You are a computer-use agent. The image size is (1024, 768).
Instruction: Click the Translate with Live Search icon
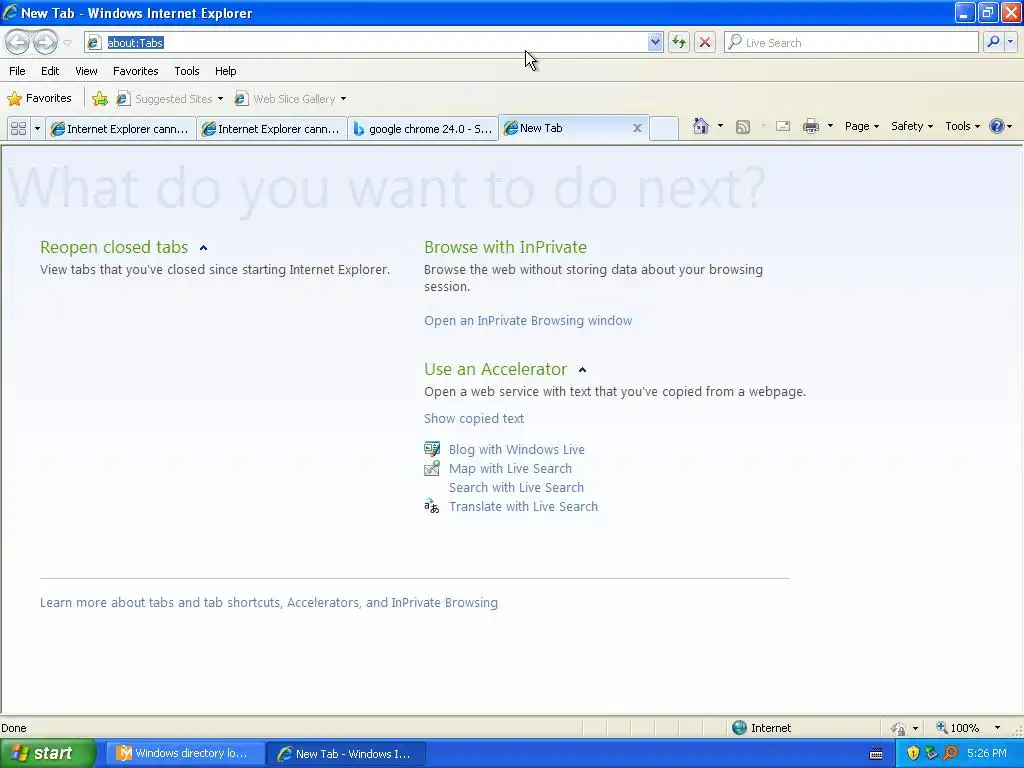tap(432, 506)
